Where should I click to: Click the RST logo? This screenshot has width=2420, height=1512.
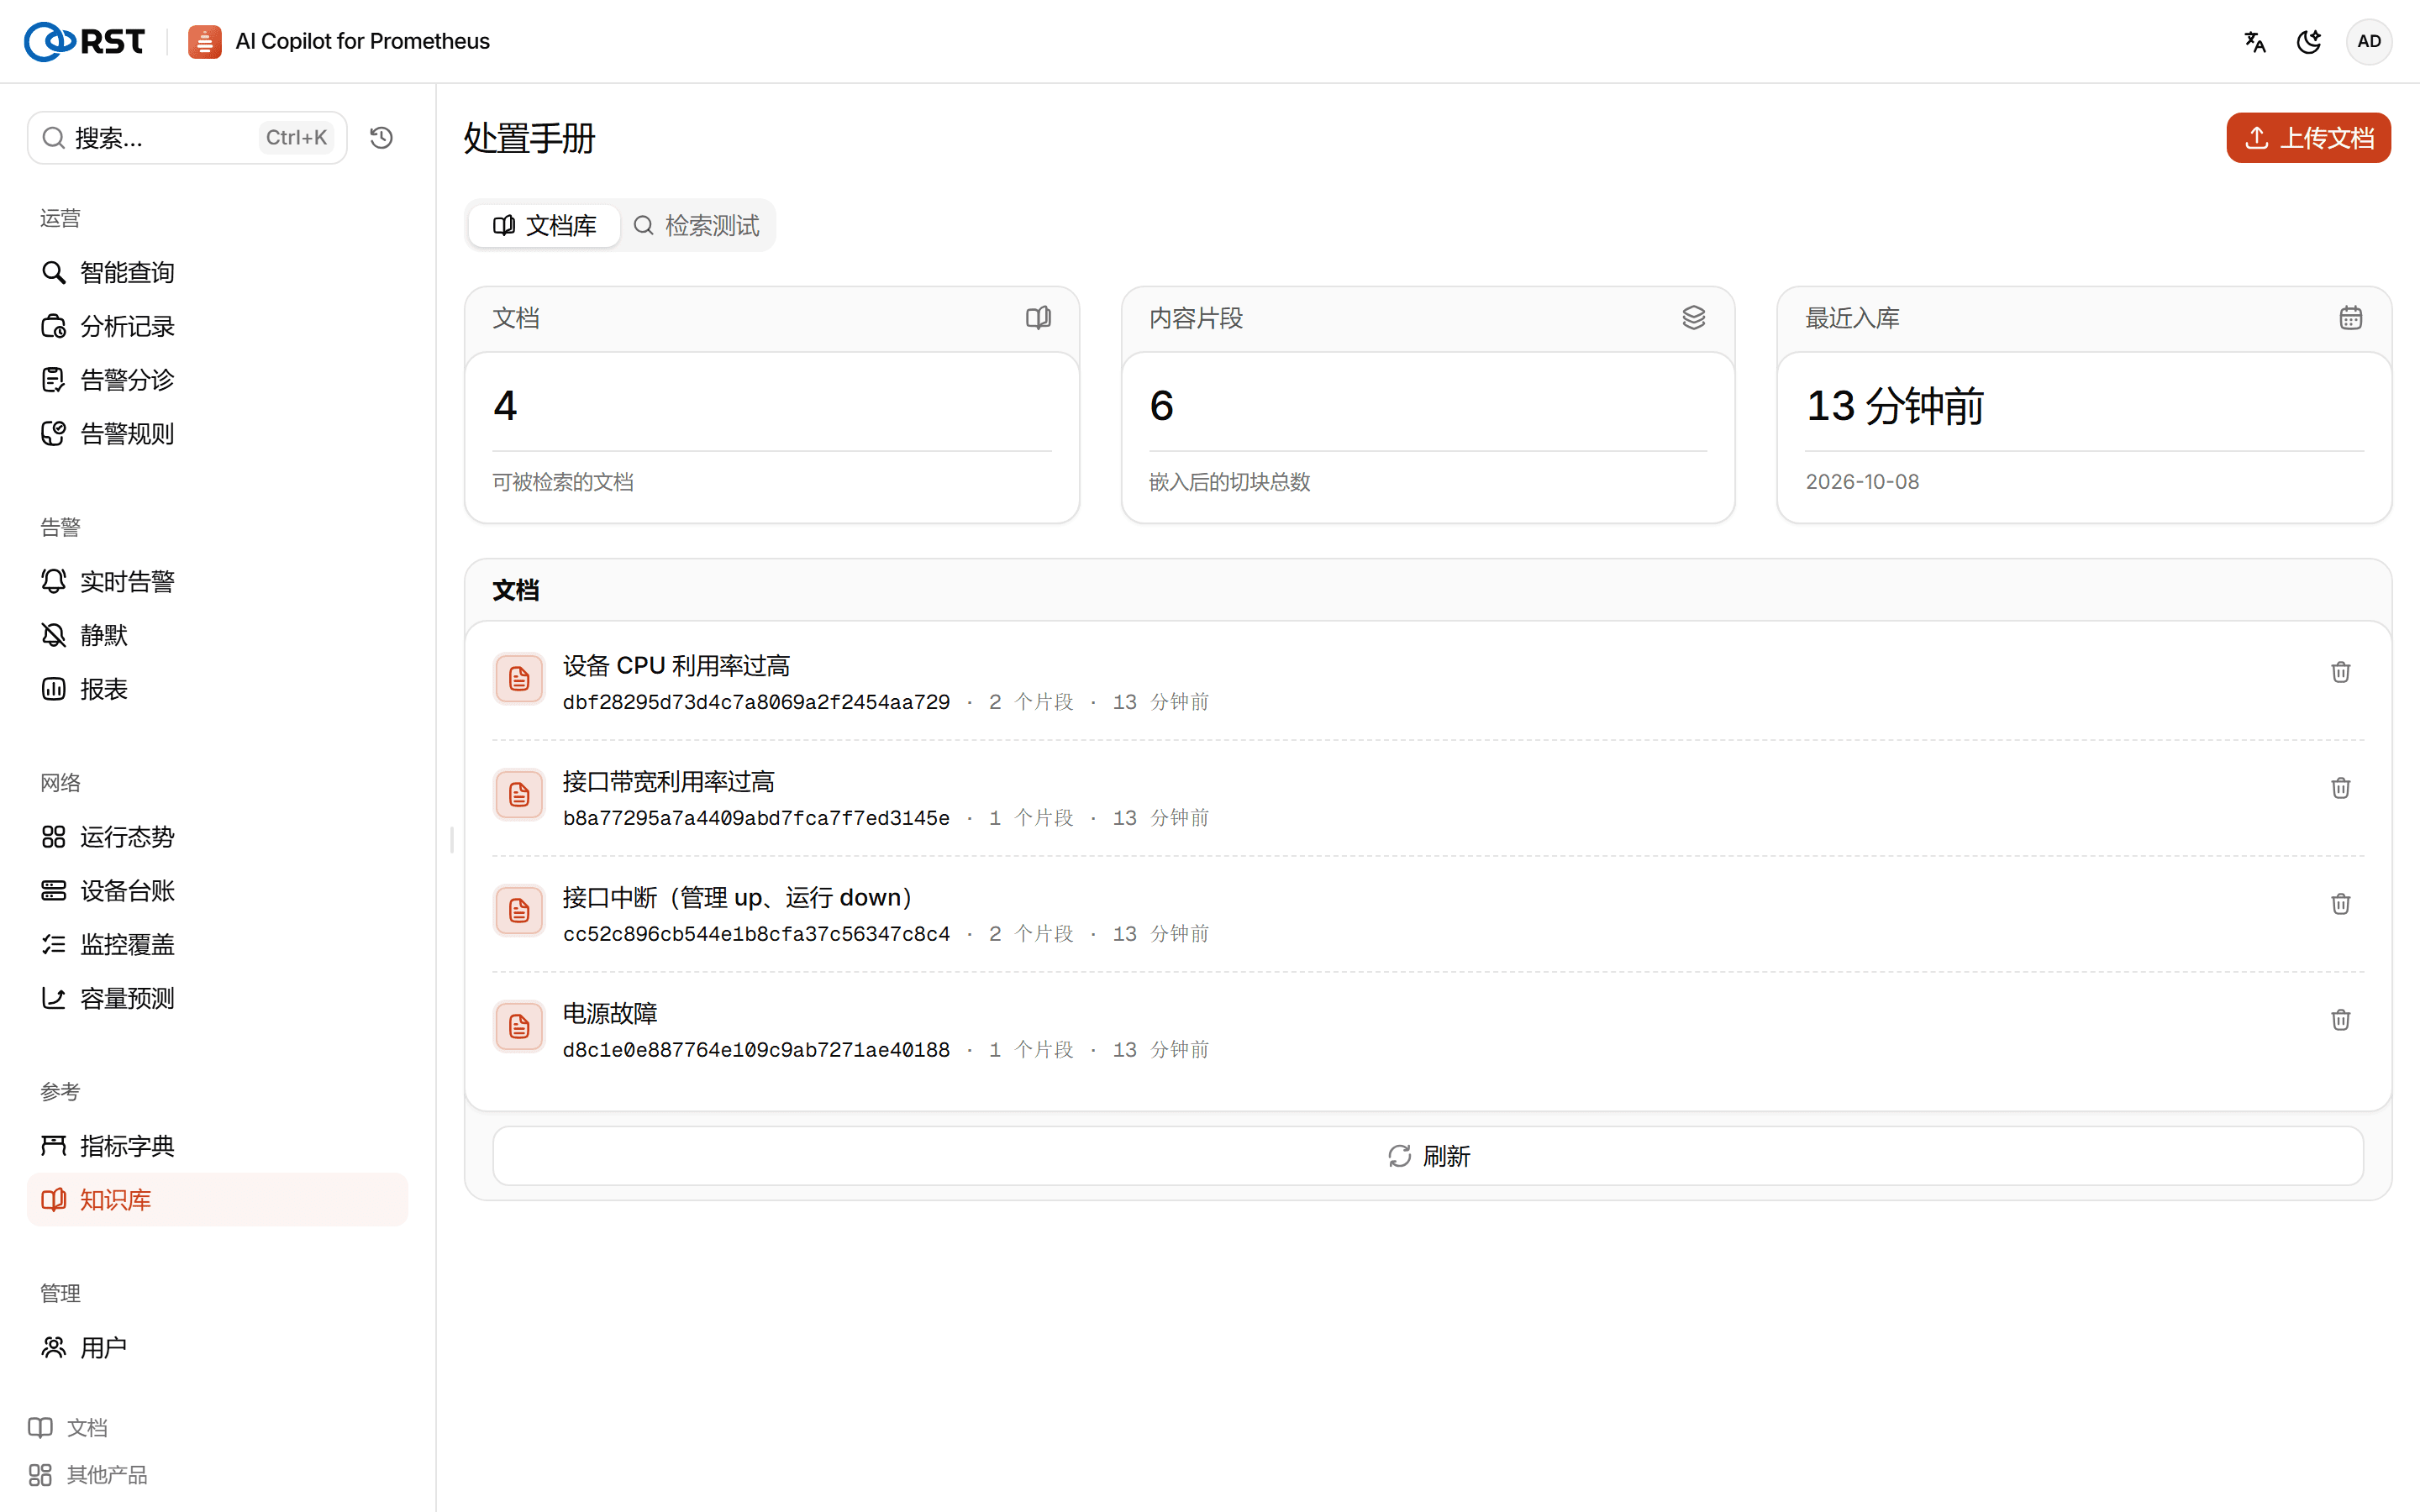(x=85, y=41)
